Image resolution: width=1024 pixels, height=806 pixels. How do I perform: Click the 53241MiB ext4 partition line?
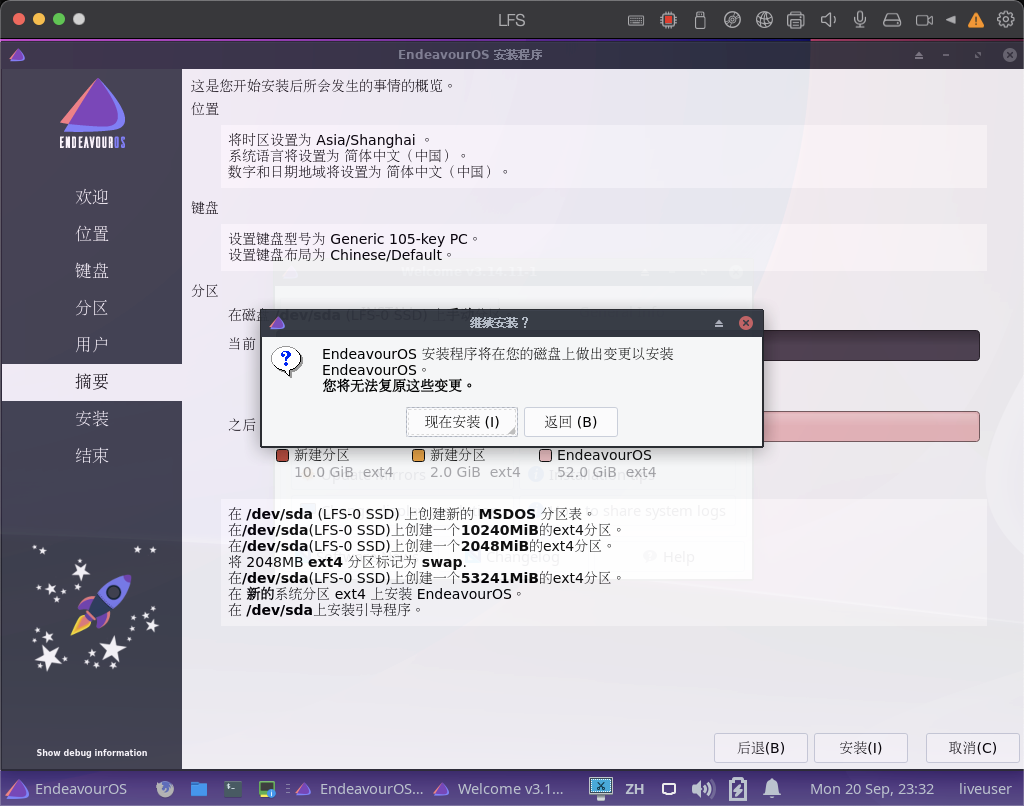[x=425, y=578]
